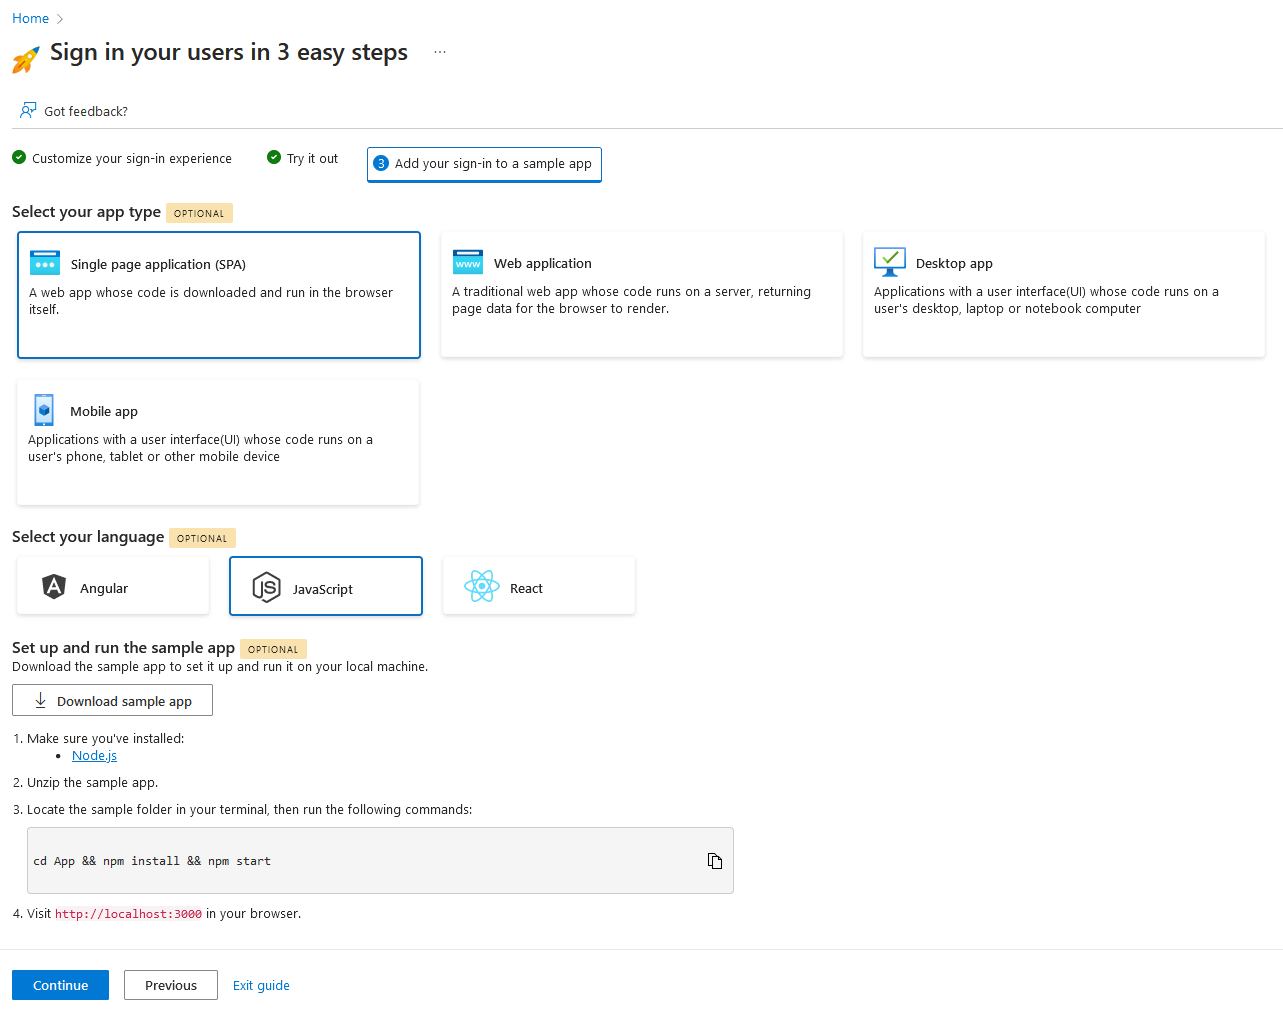Select the Angular language icon

click(x=53, y=587)
